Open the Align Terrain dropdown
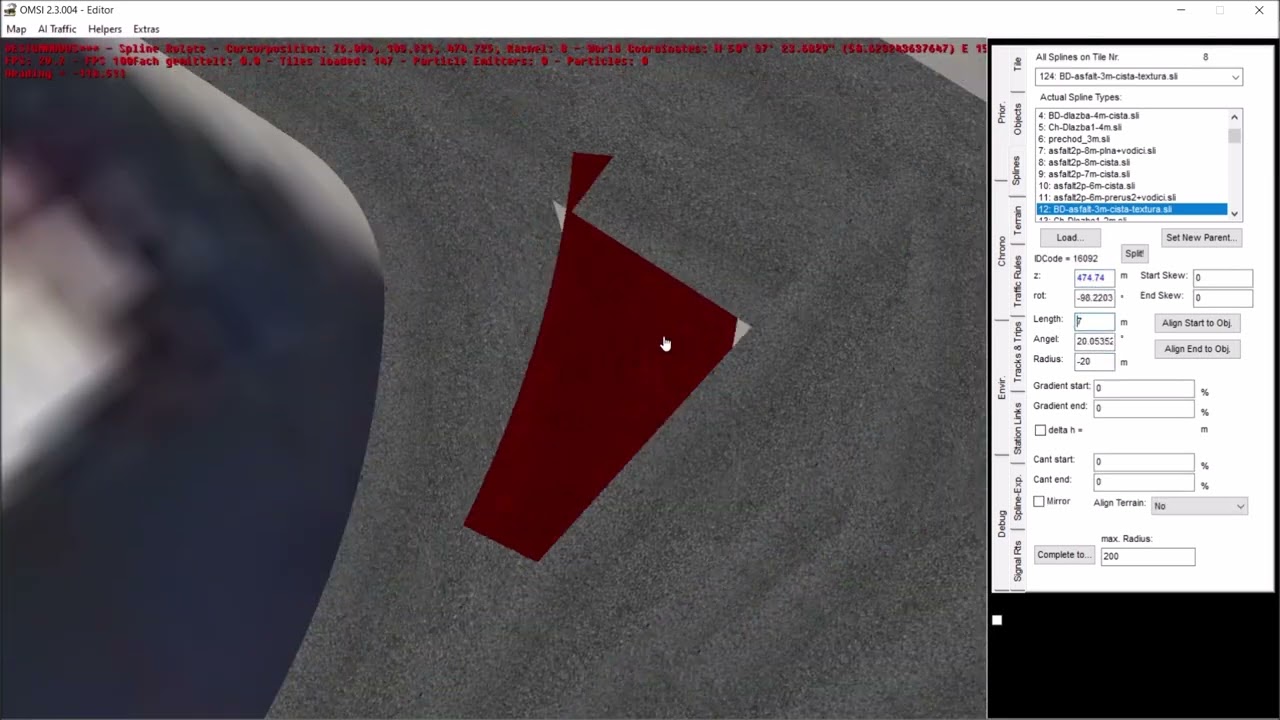 [1199, 506]
